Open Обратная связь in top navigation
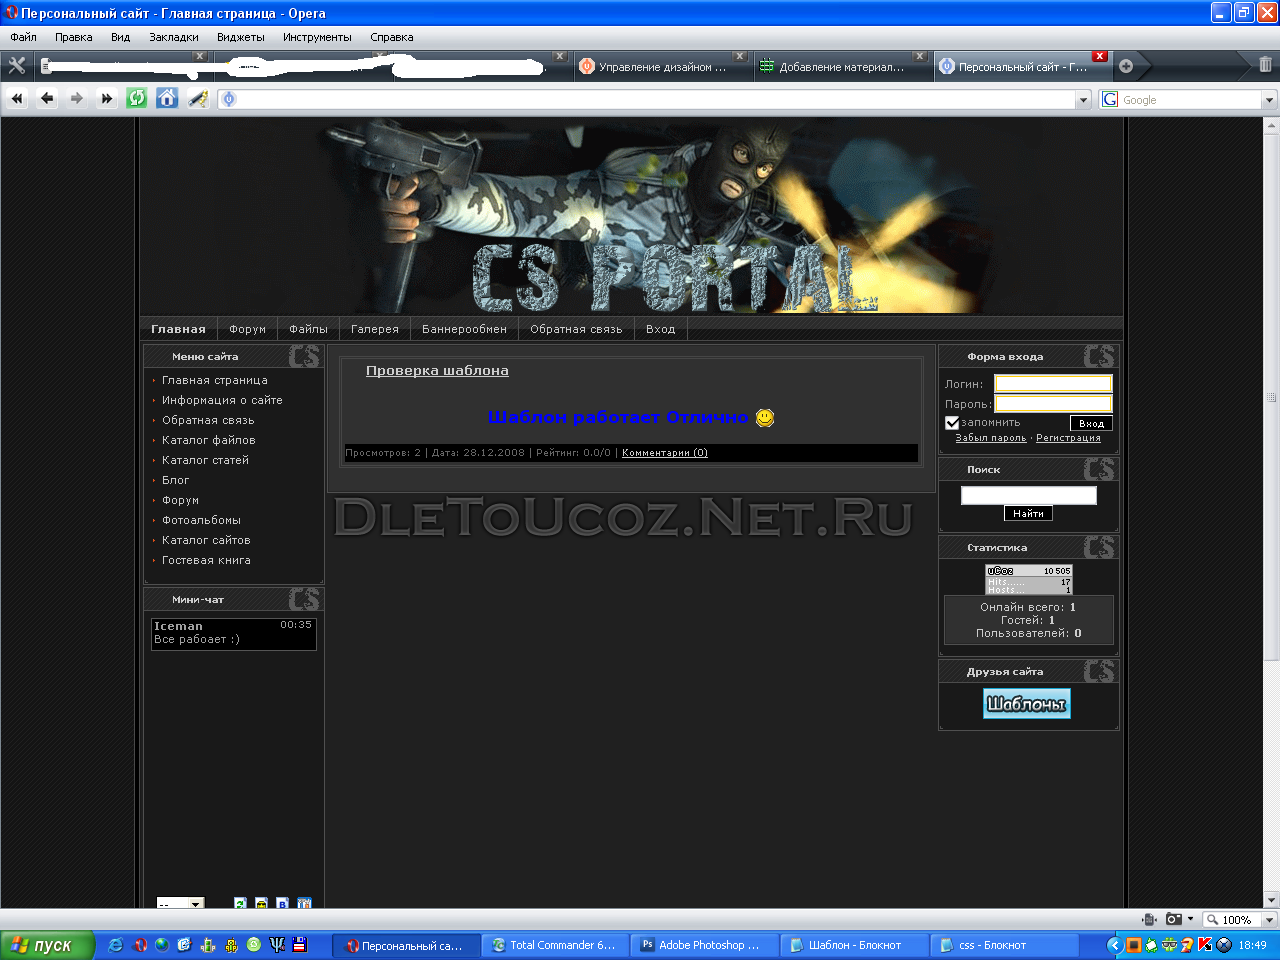 [x=576, y=329]
